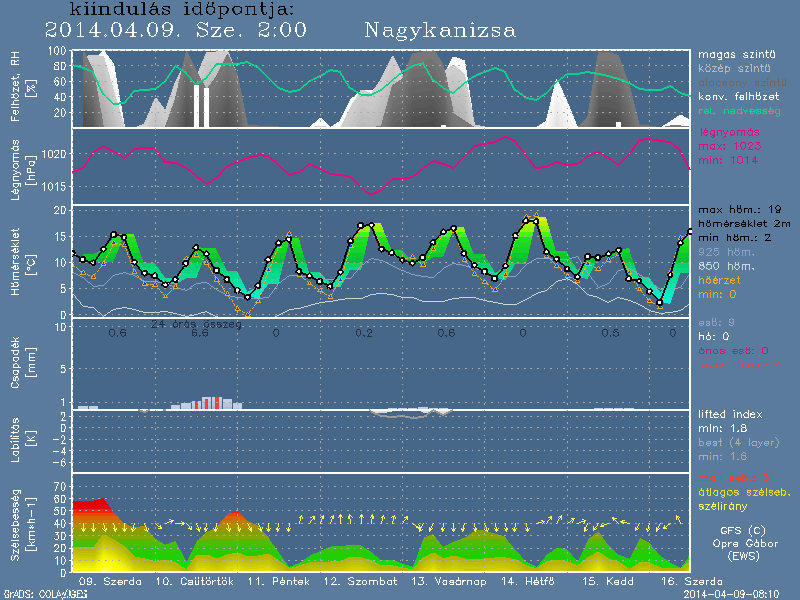This screenshot has width=800, height=600.
Task: Select the yellow 'szélirány' legend label
Action: click(725, 506)
